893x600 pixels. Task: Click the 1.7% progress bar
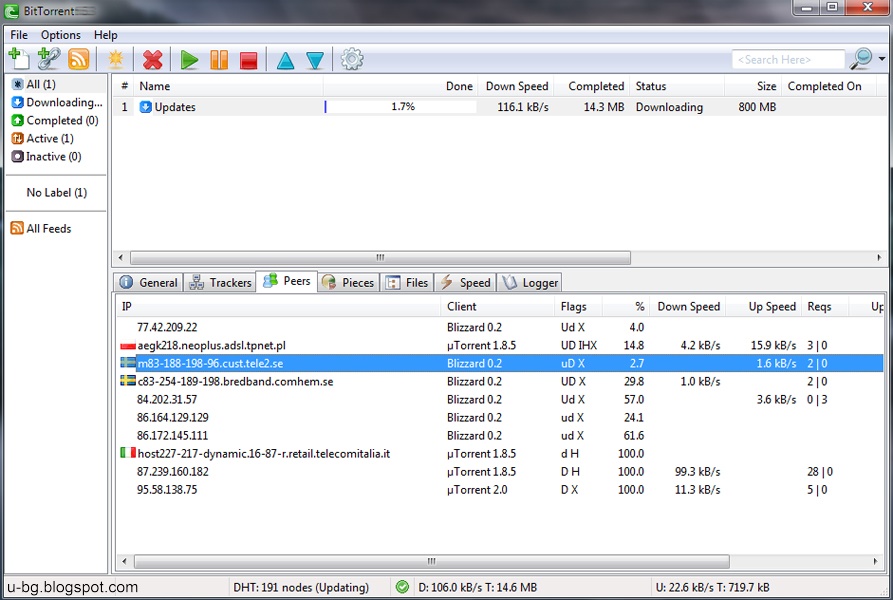pyautogui.click(x=401, y=106)
